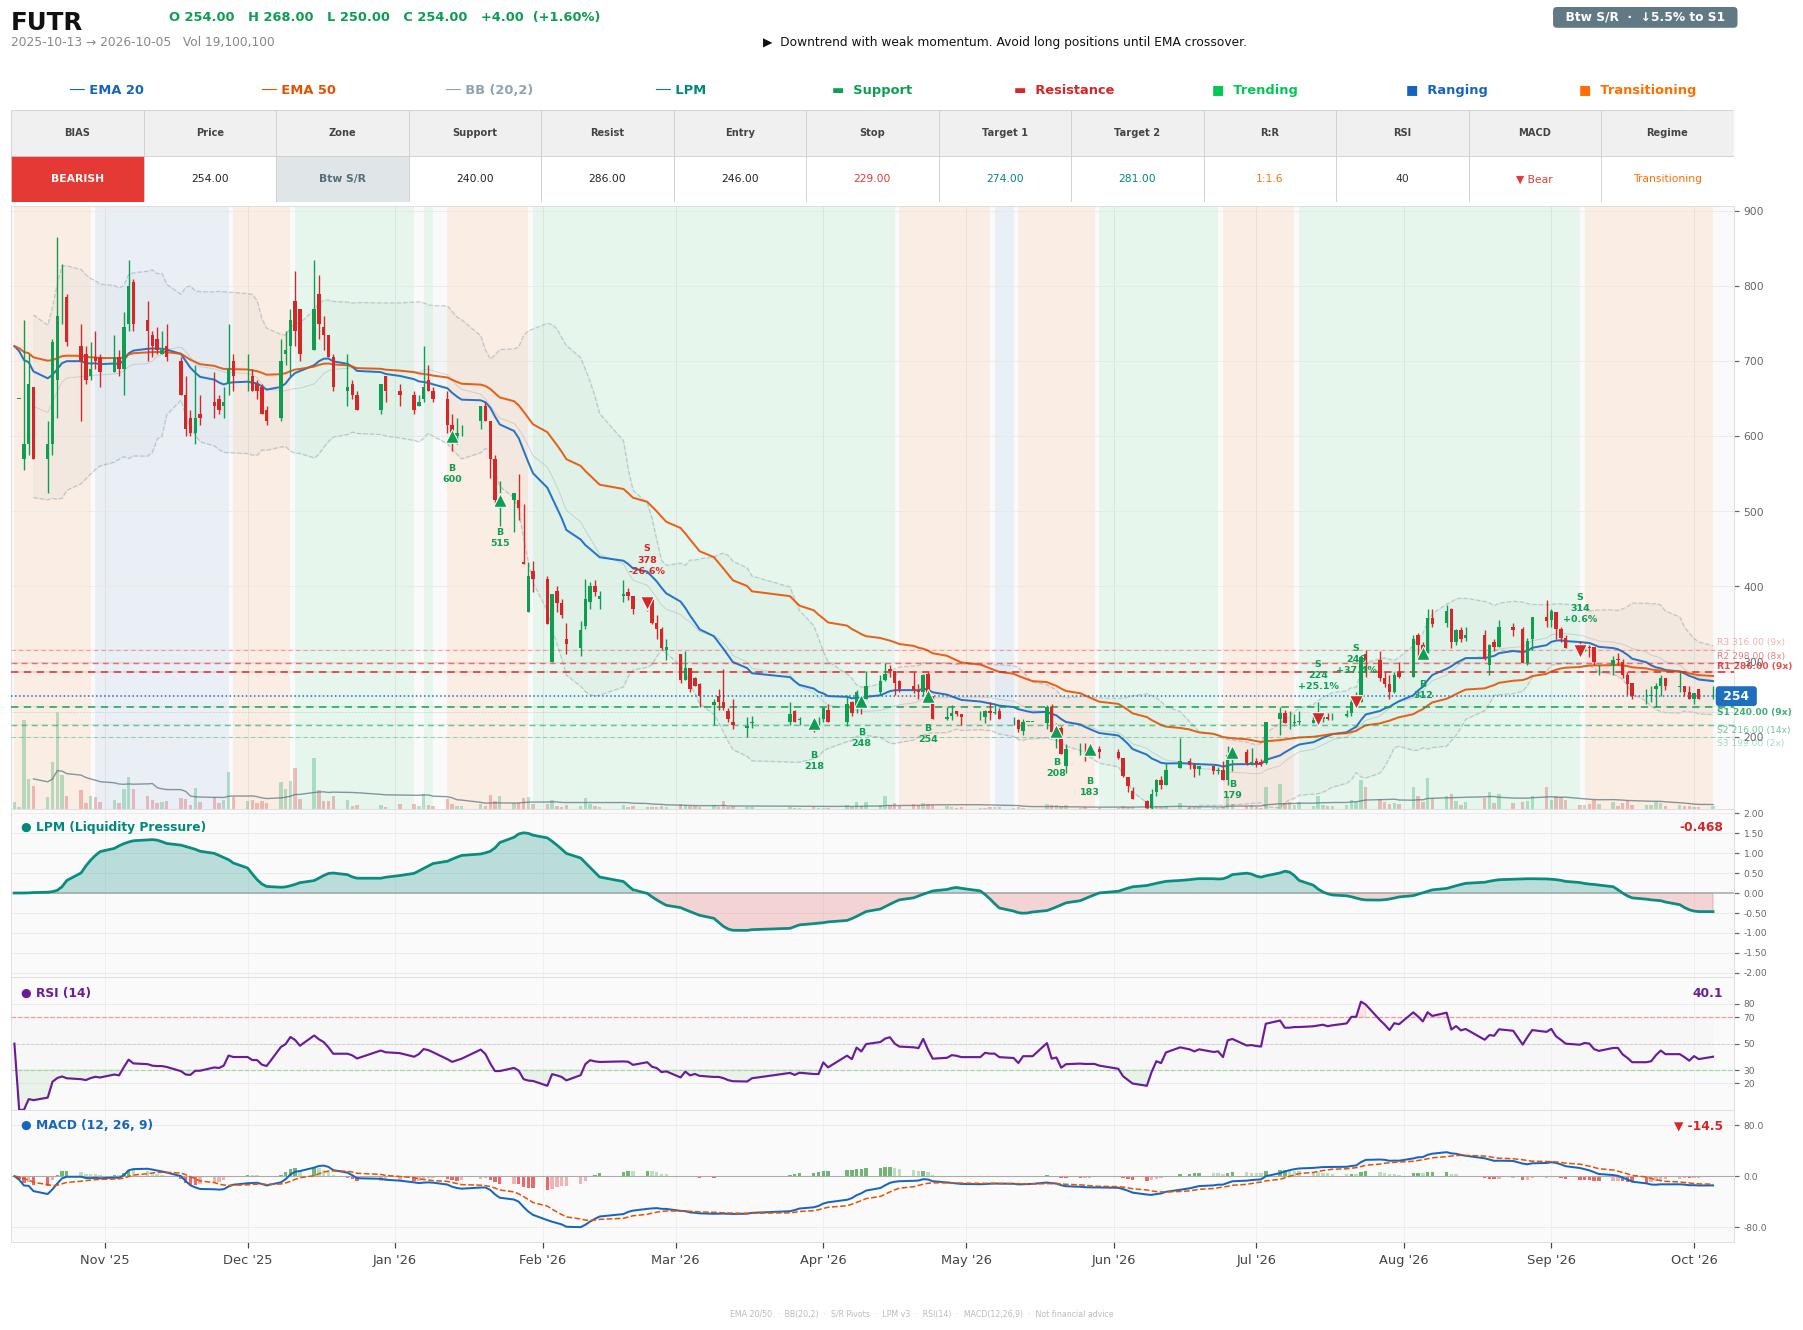Click the Btw S/R zone table cell
The height and width of the screenshot is (1330, 1803).
pyautogui.click(x=342, y=179)
